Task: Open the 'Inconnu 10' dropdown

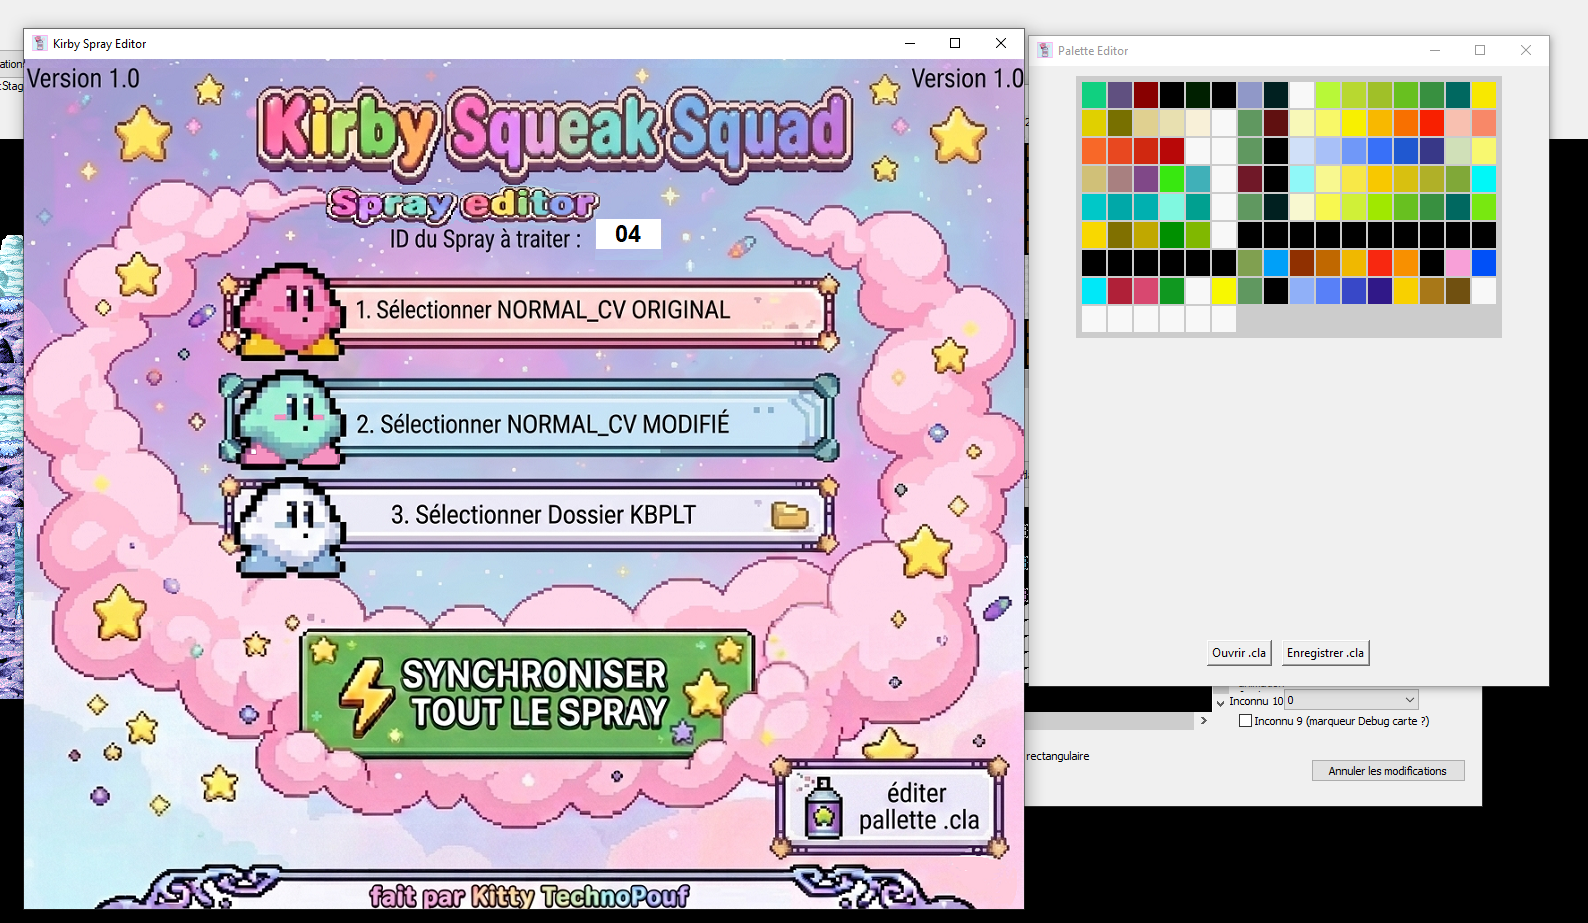Action: (1351, 700)
